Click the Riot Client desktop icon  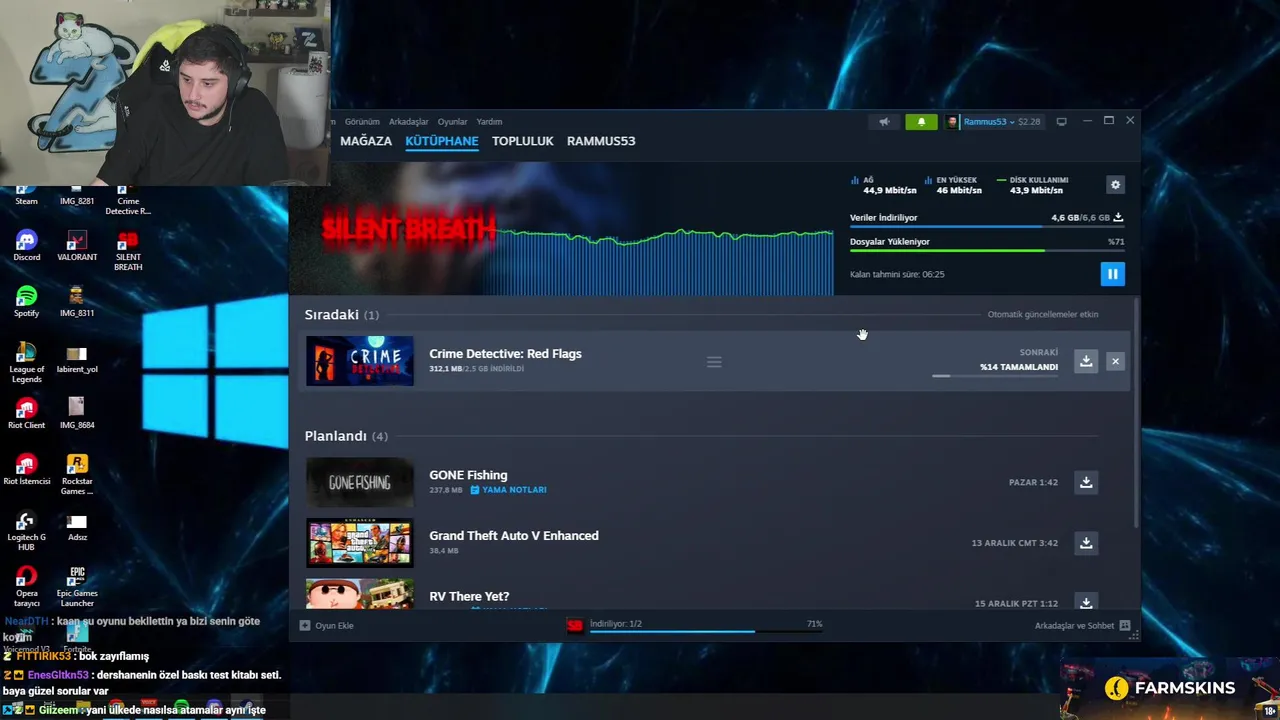click(27, 414)
